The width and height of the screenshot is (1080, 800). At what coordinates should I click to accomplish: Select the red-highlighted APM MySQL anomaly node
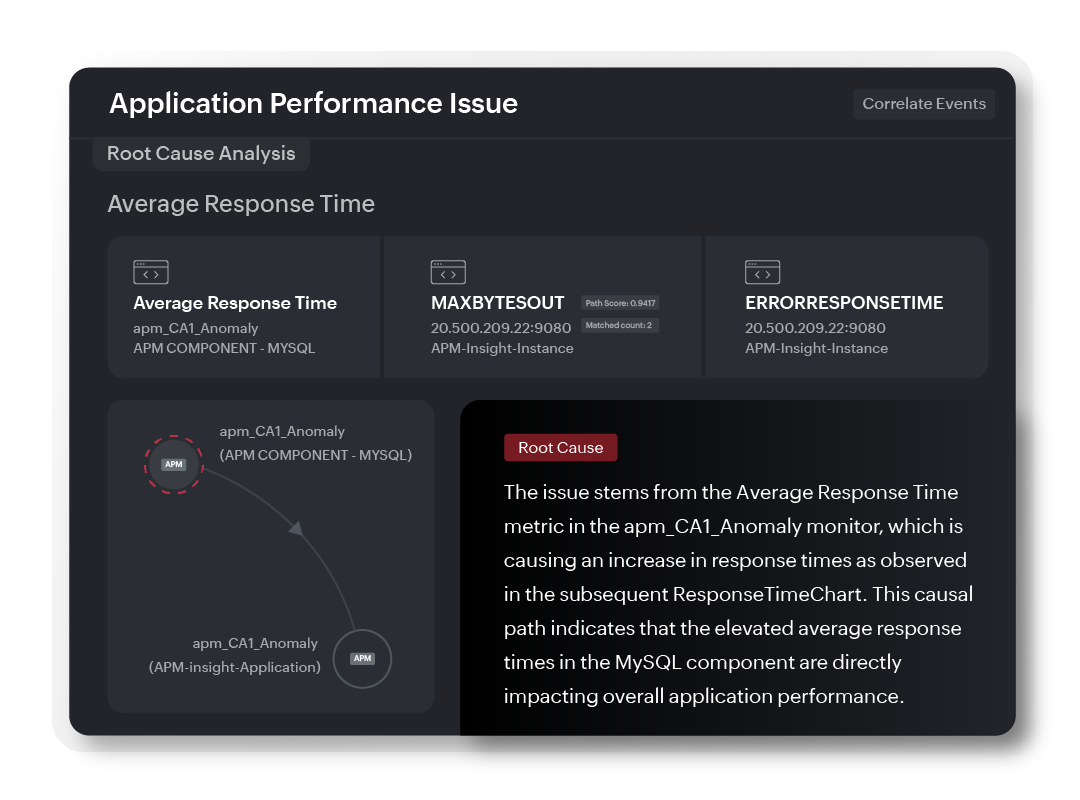click(173, 464)
